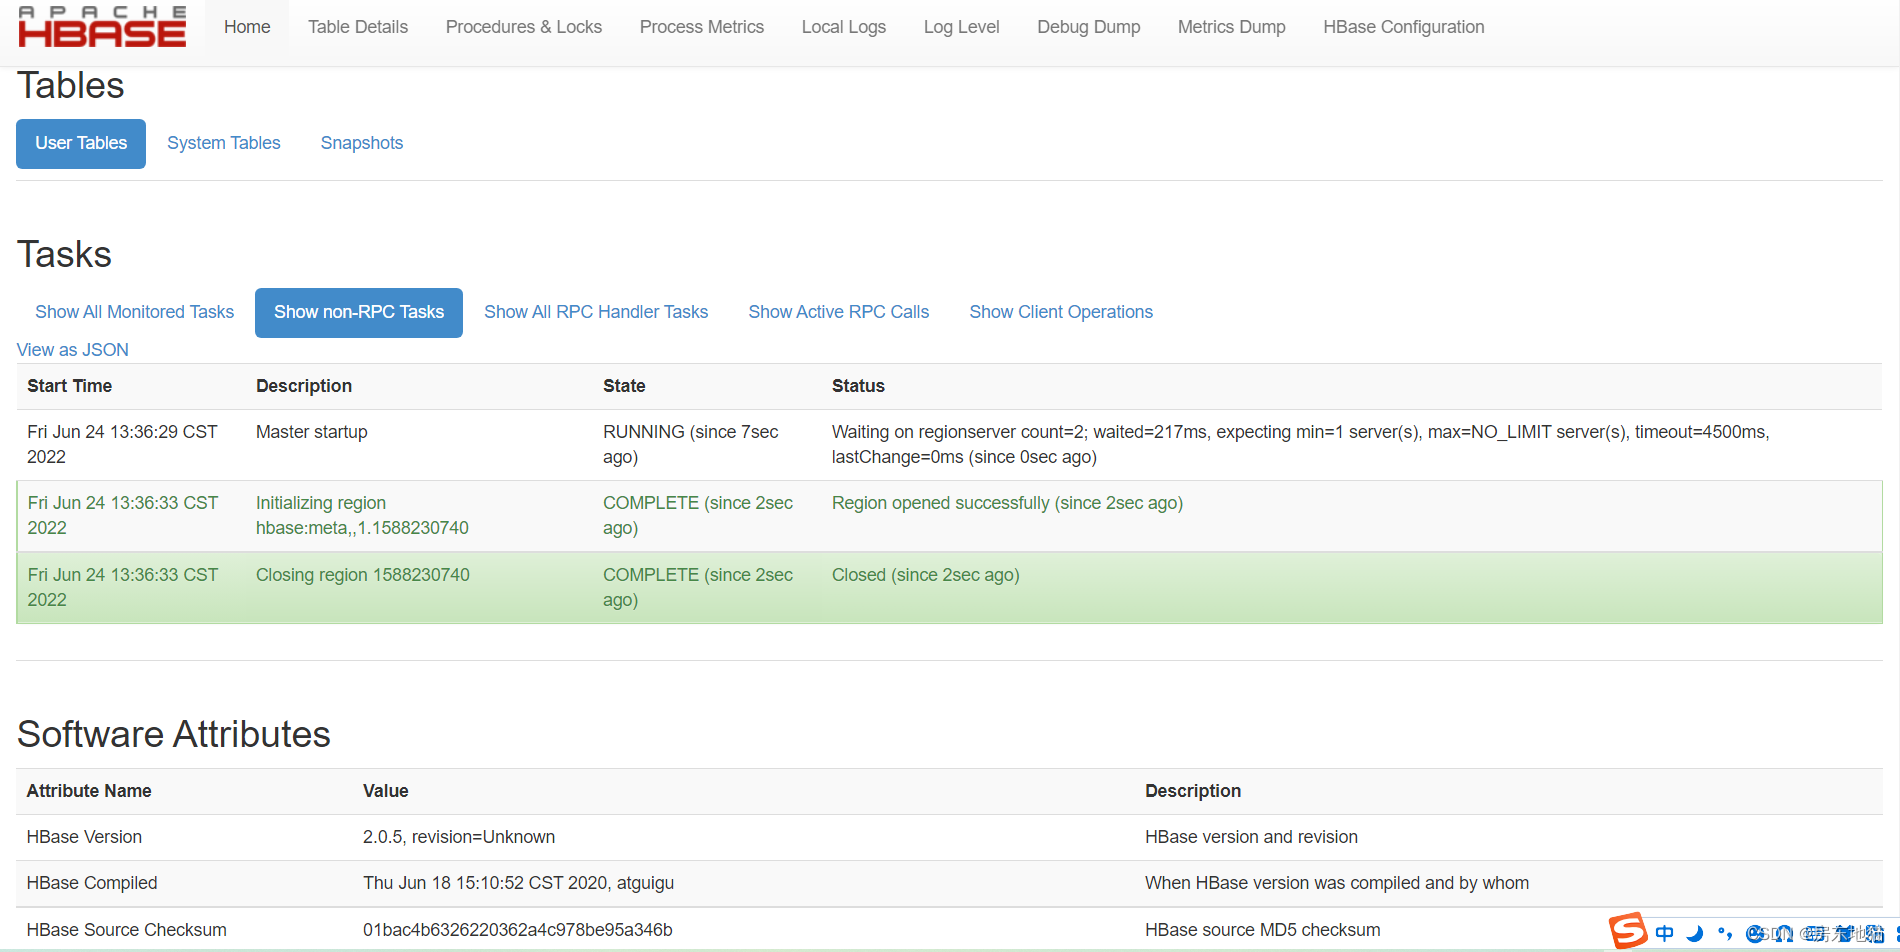Click the Value column header
1900x952 pixels.
pyautogui.click(x=386, y=791)
